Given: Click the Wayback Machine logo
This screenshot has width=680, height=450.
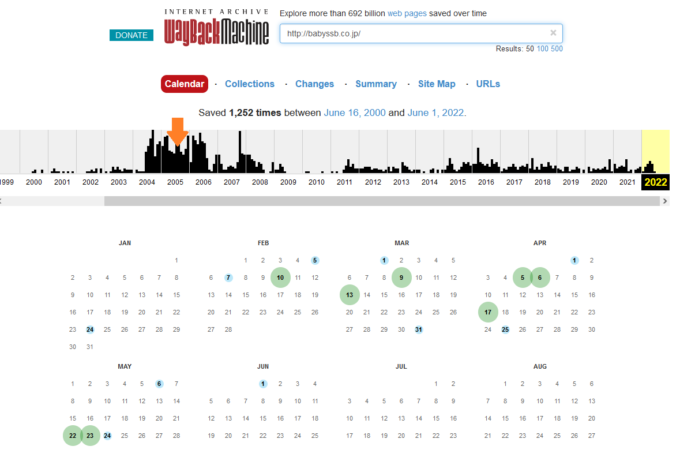Looking at the screenshot, I should (x=216, y=28).
